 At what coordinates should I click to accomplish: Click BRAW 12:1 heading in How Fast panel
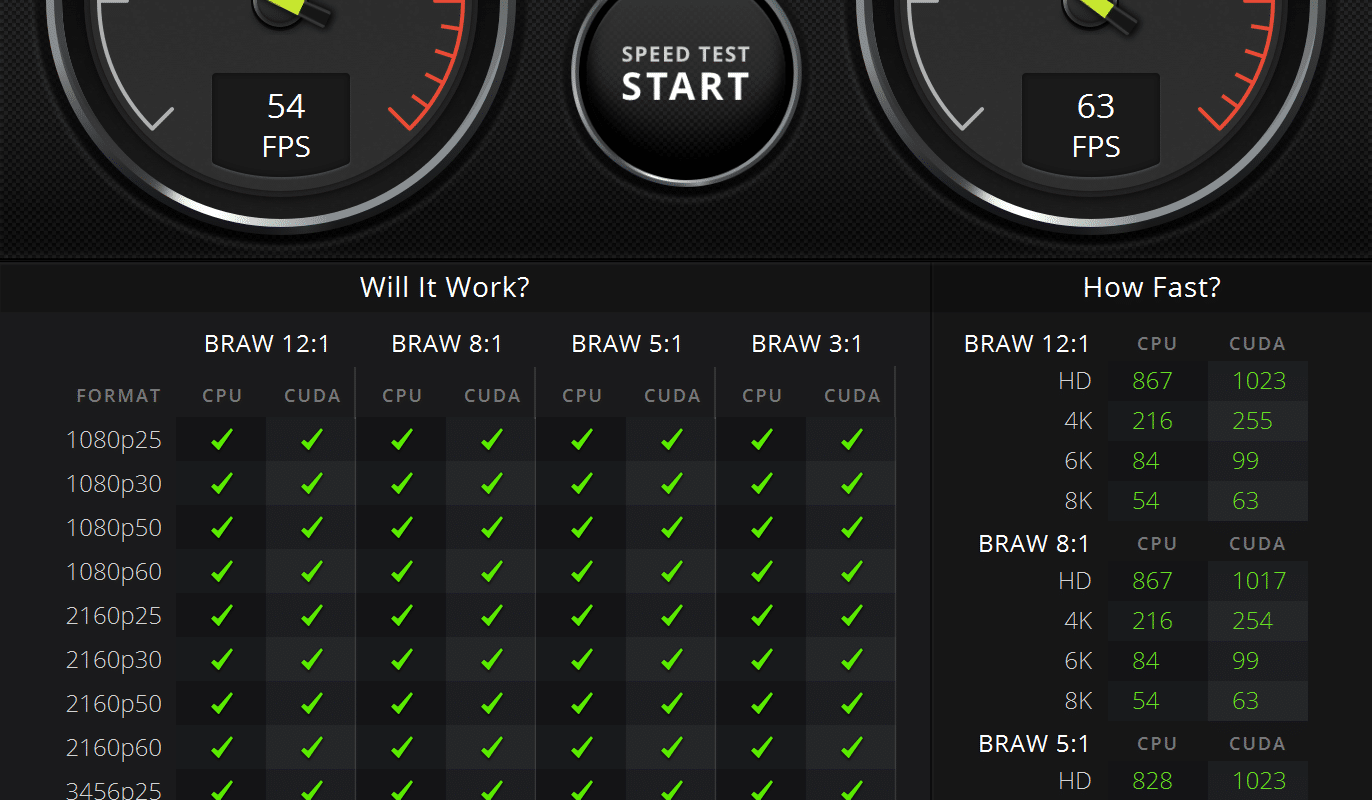pos(1027,344)
